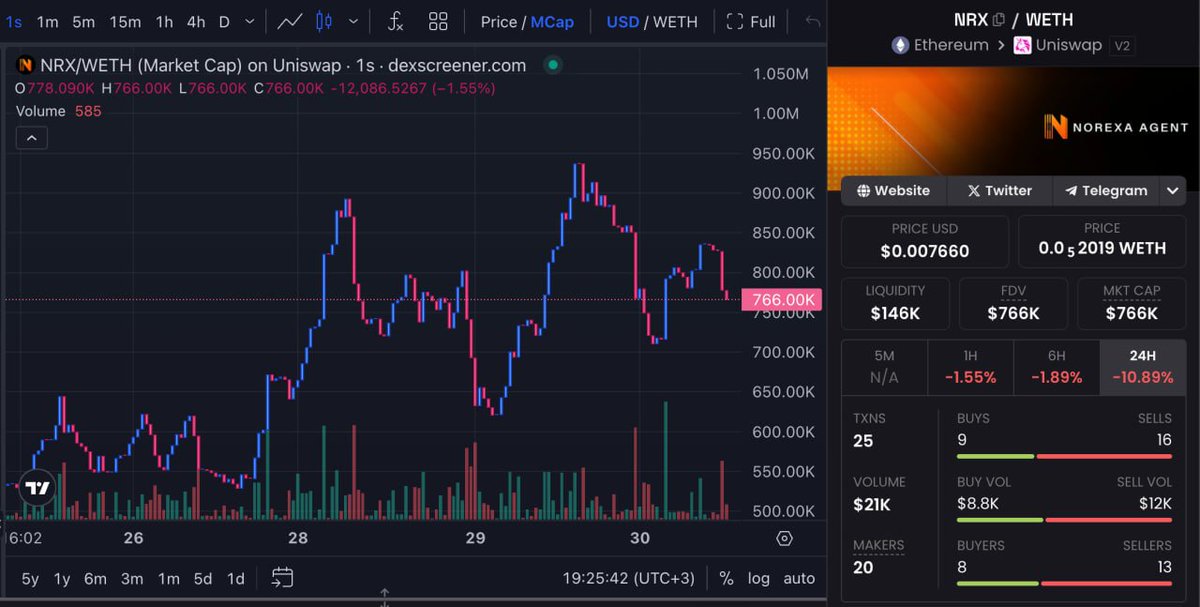
Task: Click the V2 version badge
Action: (1123, 46)
